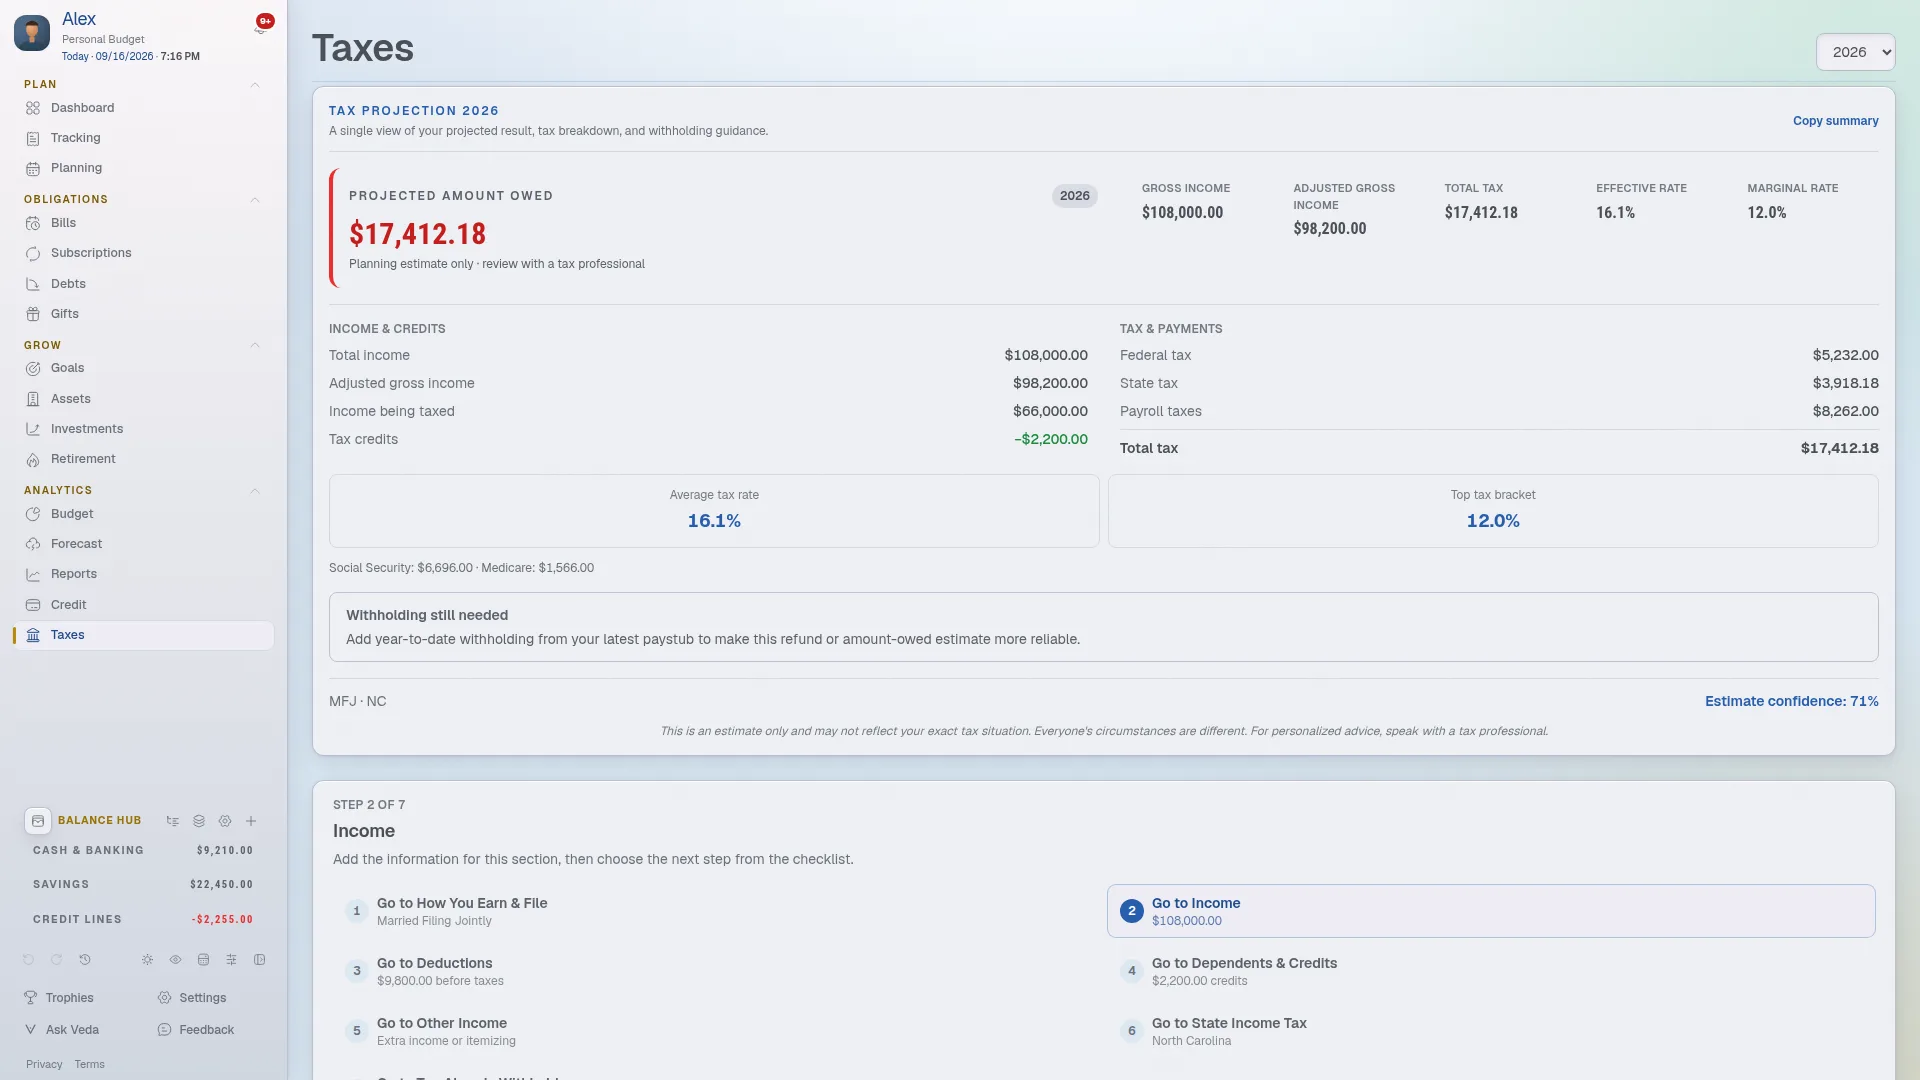Open Debts in the sidebar

click(143, 284)
